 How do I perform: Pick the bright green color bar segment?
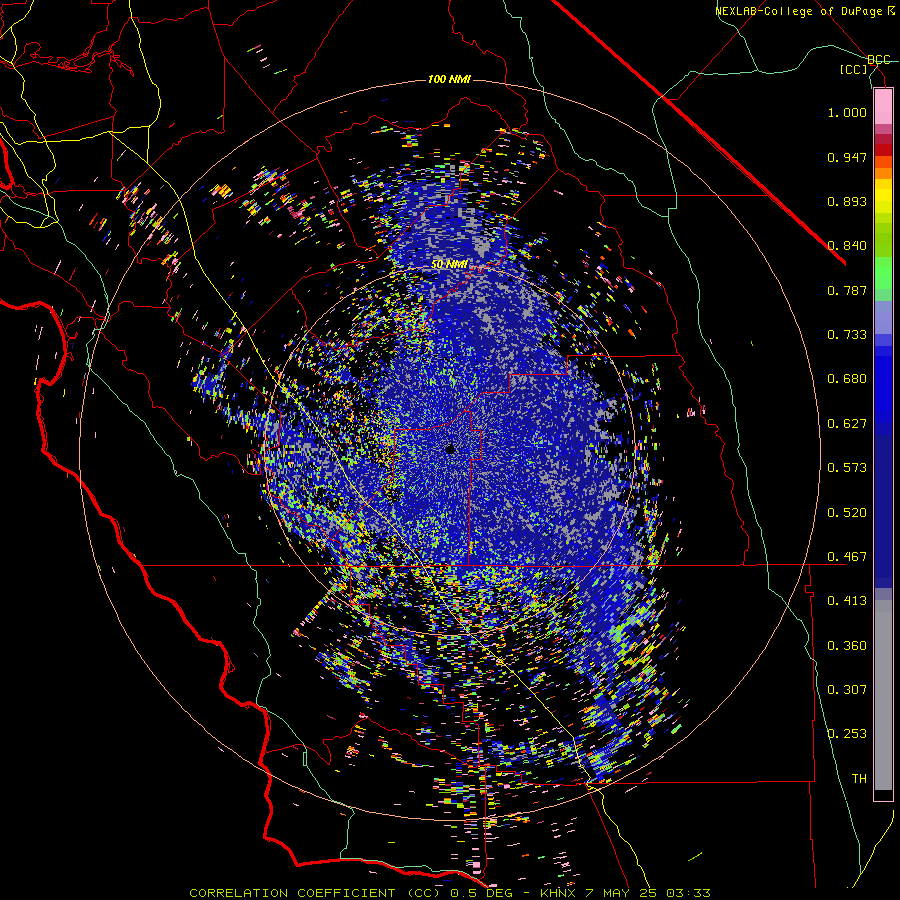pyautogui.click(x=883, y=273)
